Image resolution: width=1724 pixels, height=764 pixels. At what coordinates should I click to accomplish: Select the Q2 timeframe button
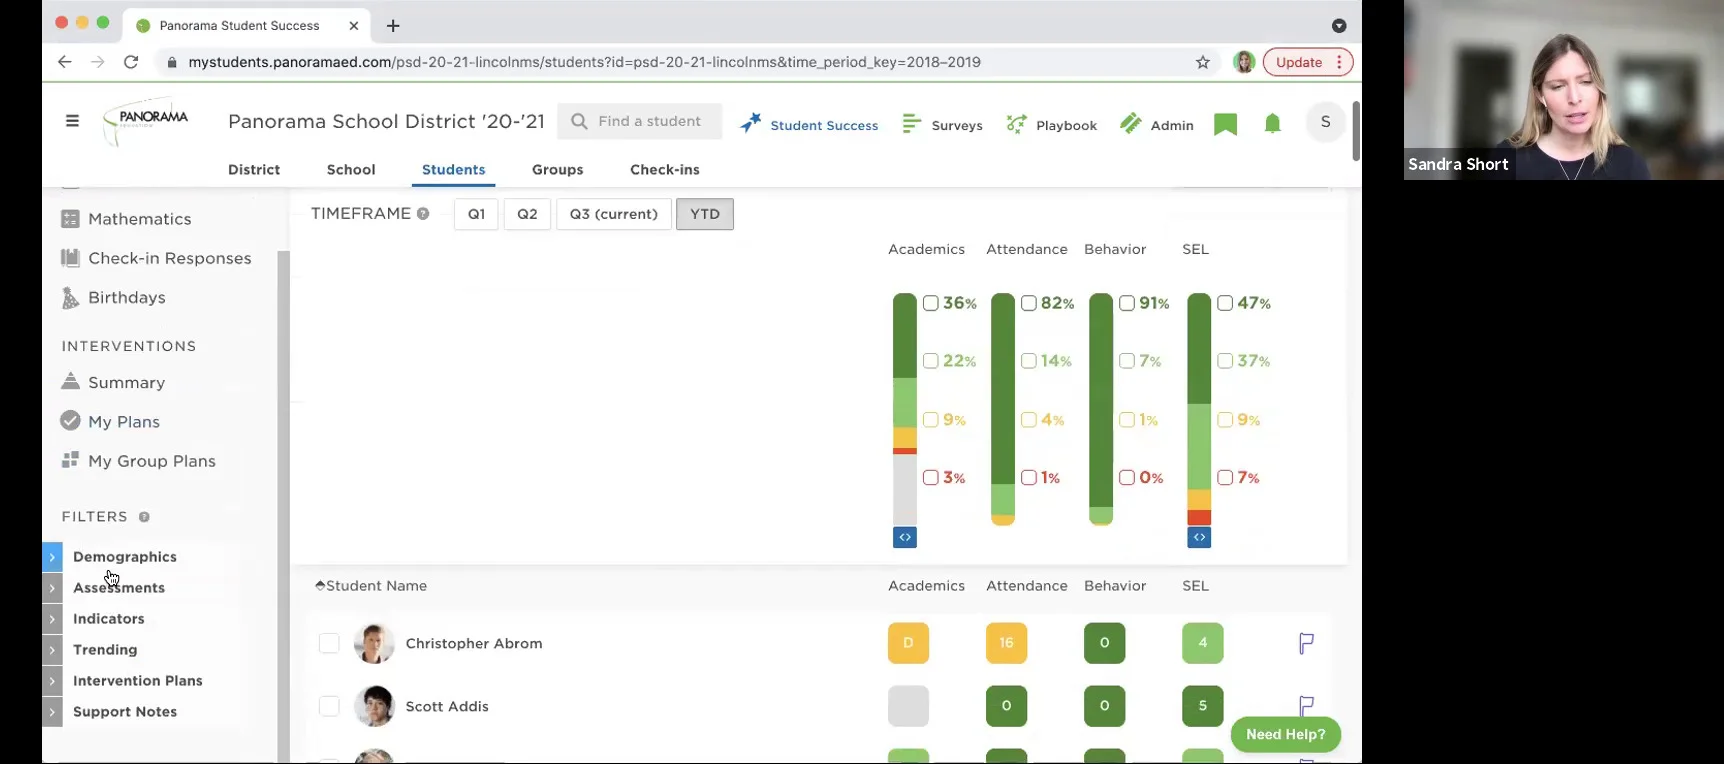(x=527, y=214)
